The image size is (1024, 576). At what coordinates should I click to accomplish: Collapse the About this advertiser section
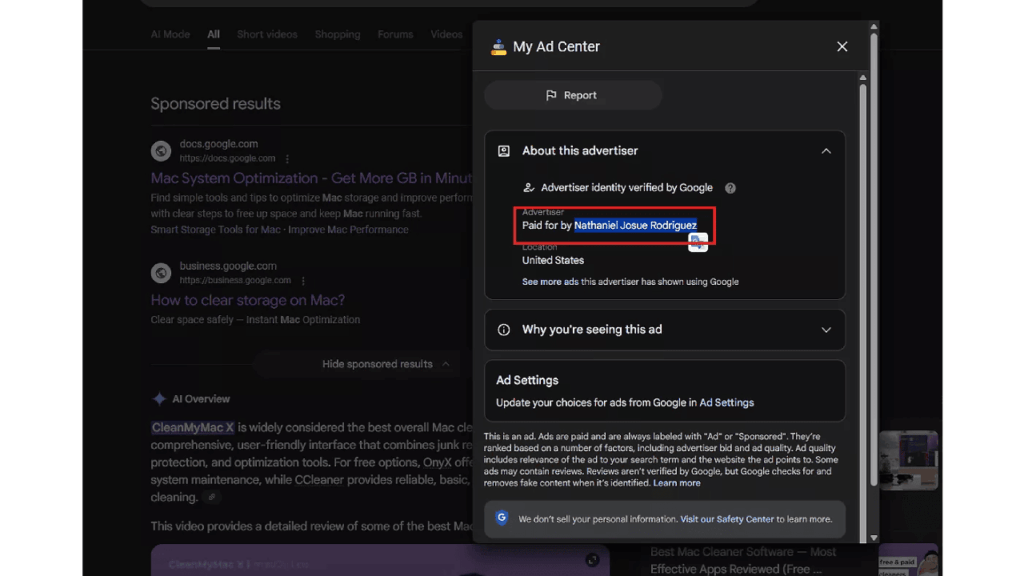[x=825, y=151]
